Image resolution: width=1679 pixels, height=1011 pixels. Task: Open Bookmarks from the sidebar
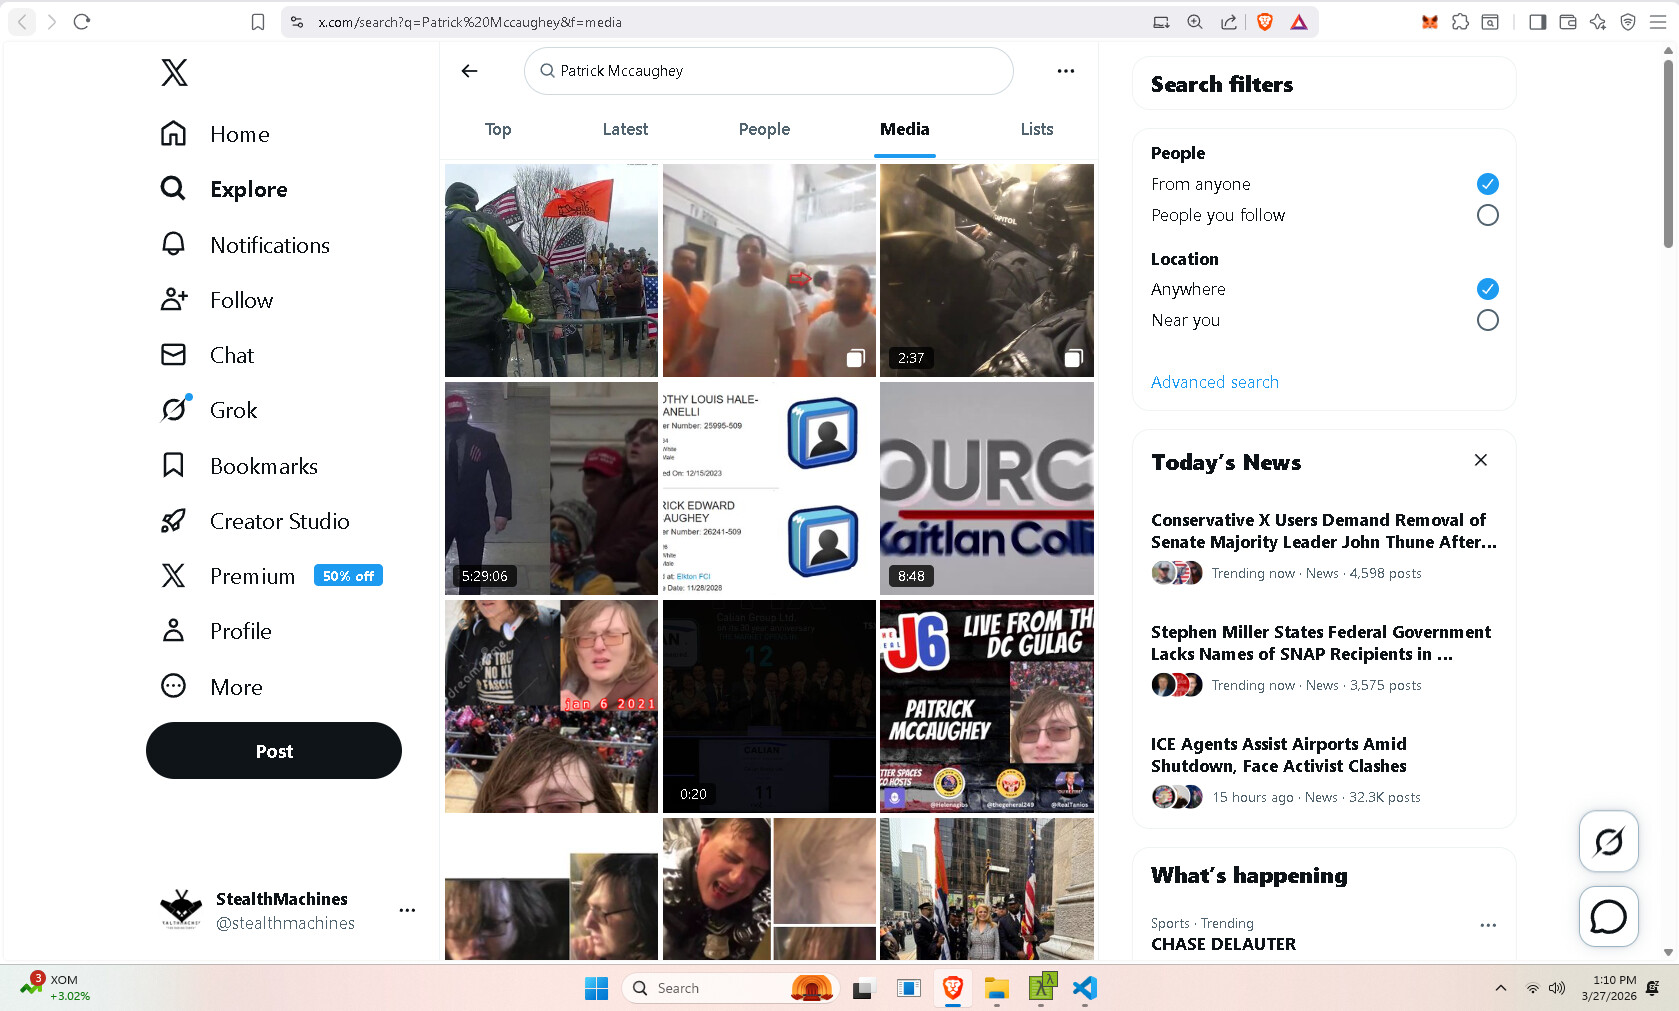click(173, 466)
